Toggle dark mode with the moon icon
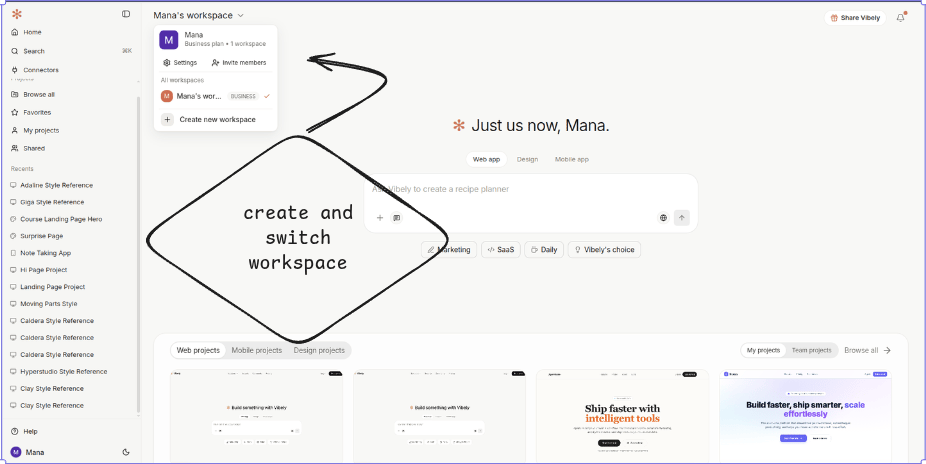Viewport: 926px width, 464px height. click(126, 452)
